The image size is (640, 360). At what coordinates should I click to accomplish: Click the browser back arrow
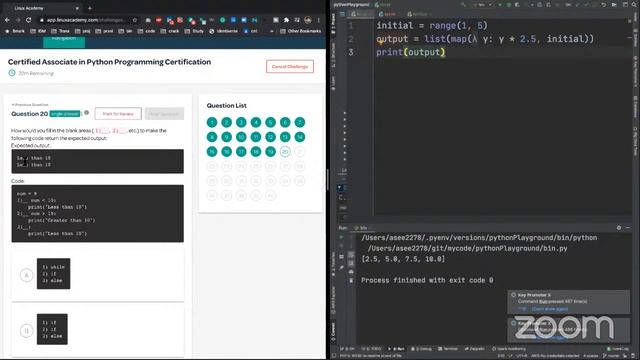[x=7, y=20]
